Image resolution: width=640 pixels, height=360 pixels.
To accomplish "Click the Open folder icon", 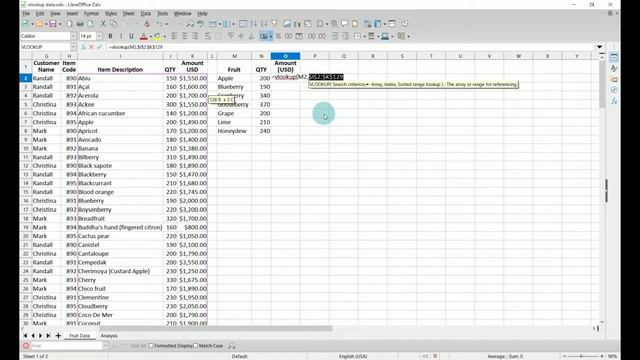I will click(x=39, y=24).
